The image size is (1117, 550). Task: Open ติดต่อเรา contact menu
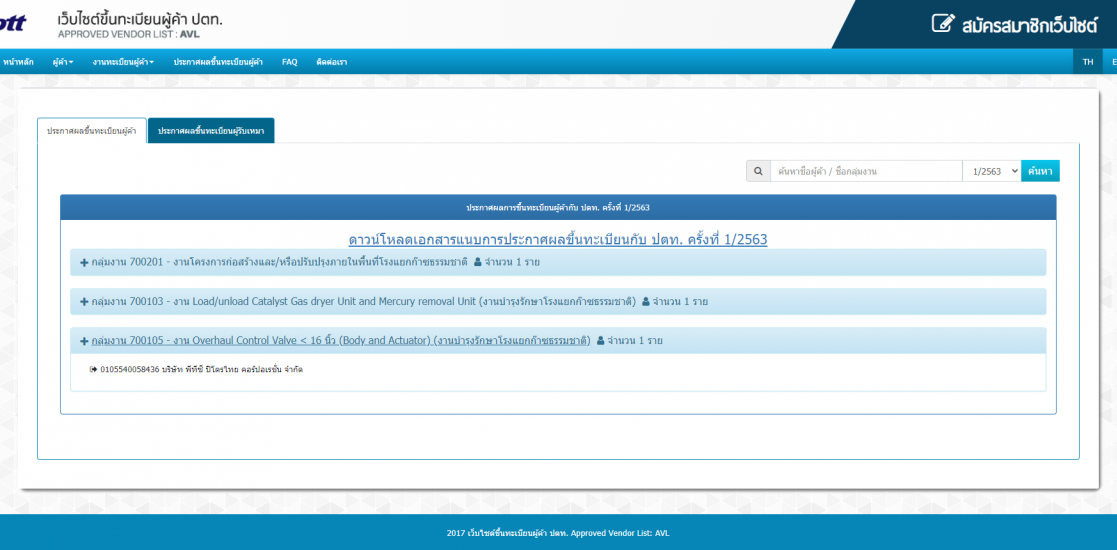pyautogui.click(x=332, y=62)
